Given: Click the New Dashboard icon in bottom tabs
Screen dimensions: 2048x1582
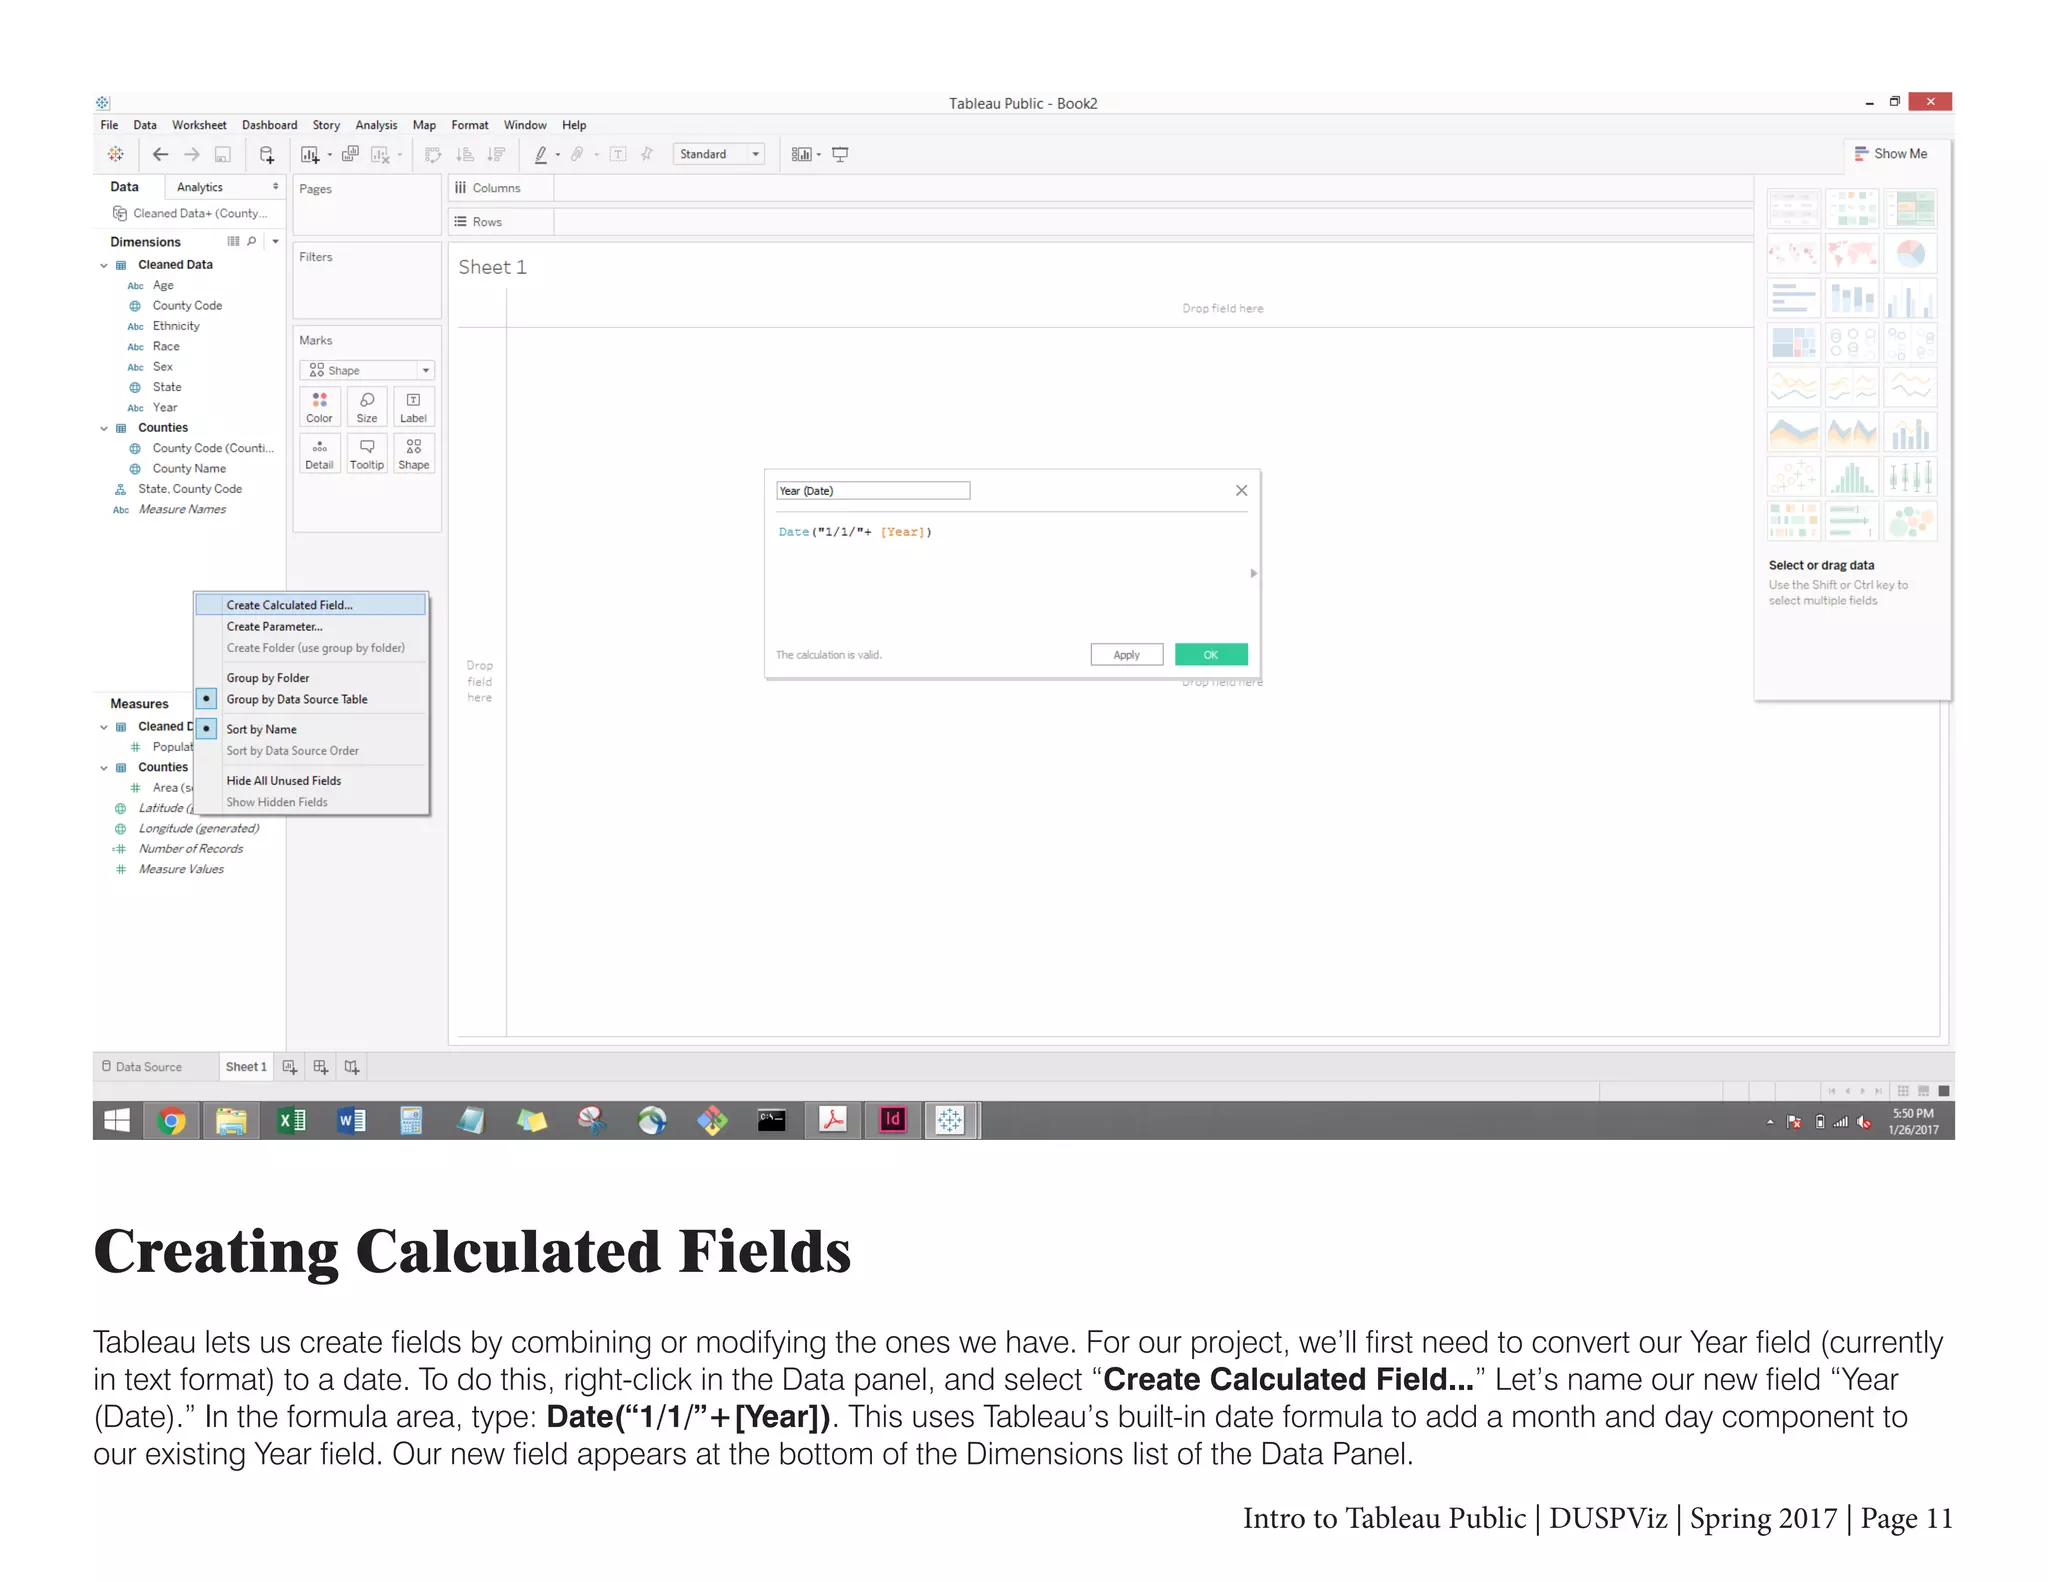Looking at the screenshot, I should pos(320,1067).
